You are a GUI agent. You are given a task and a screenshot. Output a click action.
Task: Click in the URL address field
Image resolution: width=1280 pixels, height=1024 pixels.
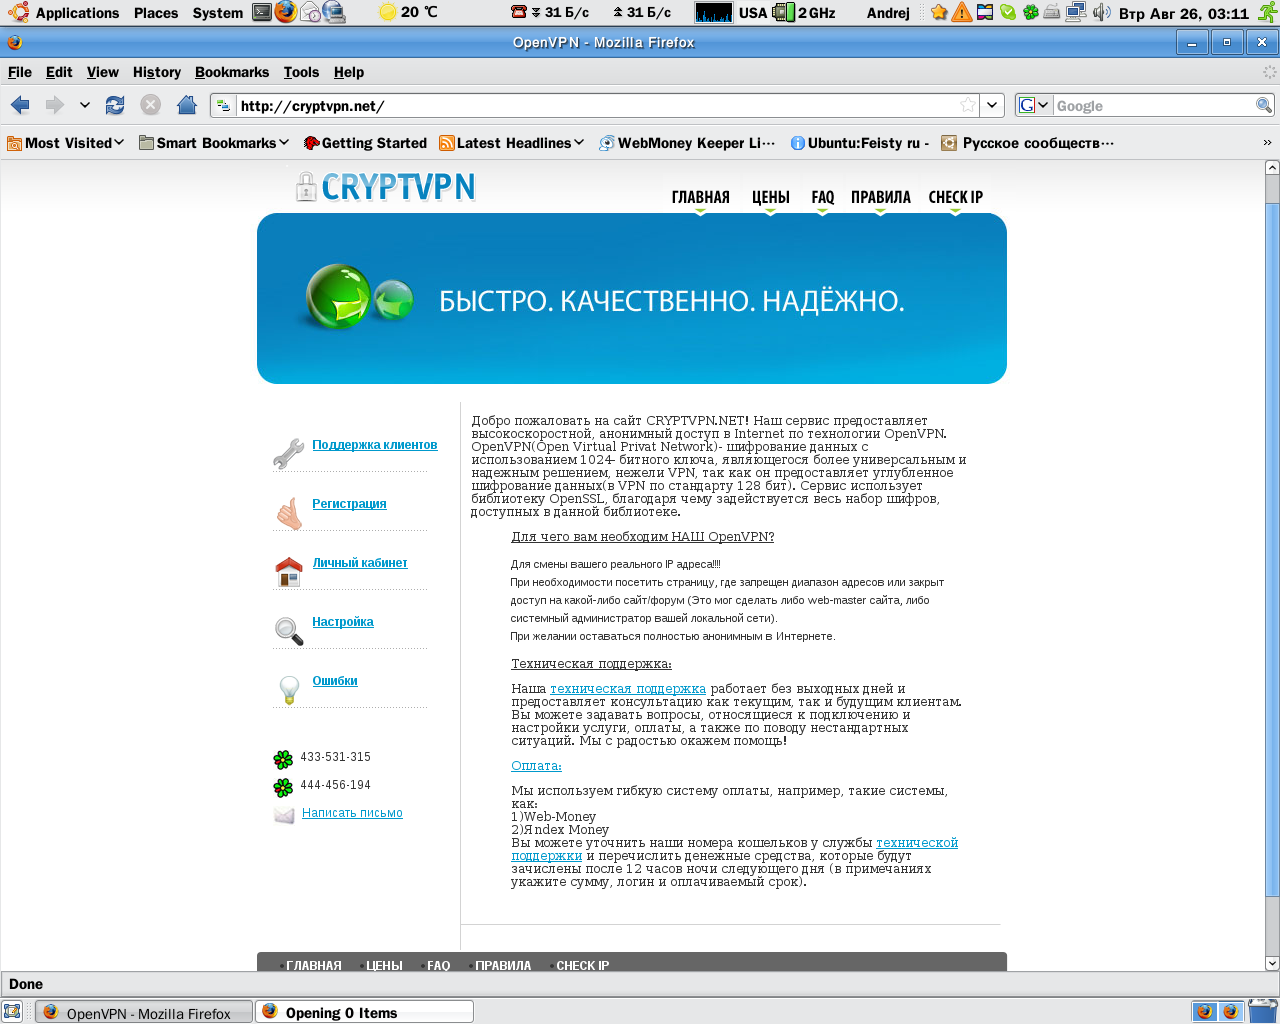pos(597,105)
